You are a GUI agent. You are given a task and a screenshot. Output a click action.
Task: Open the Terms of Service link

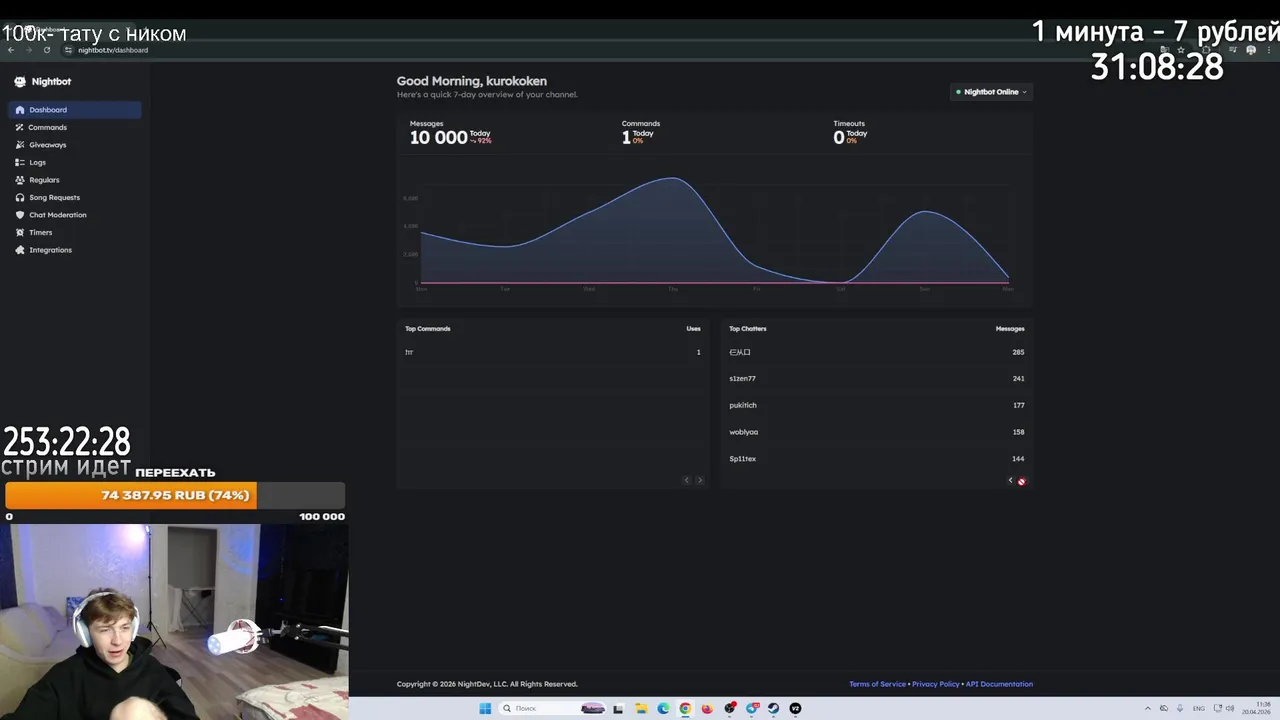[877, 684]
